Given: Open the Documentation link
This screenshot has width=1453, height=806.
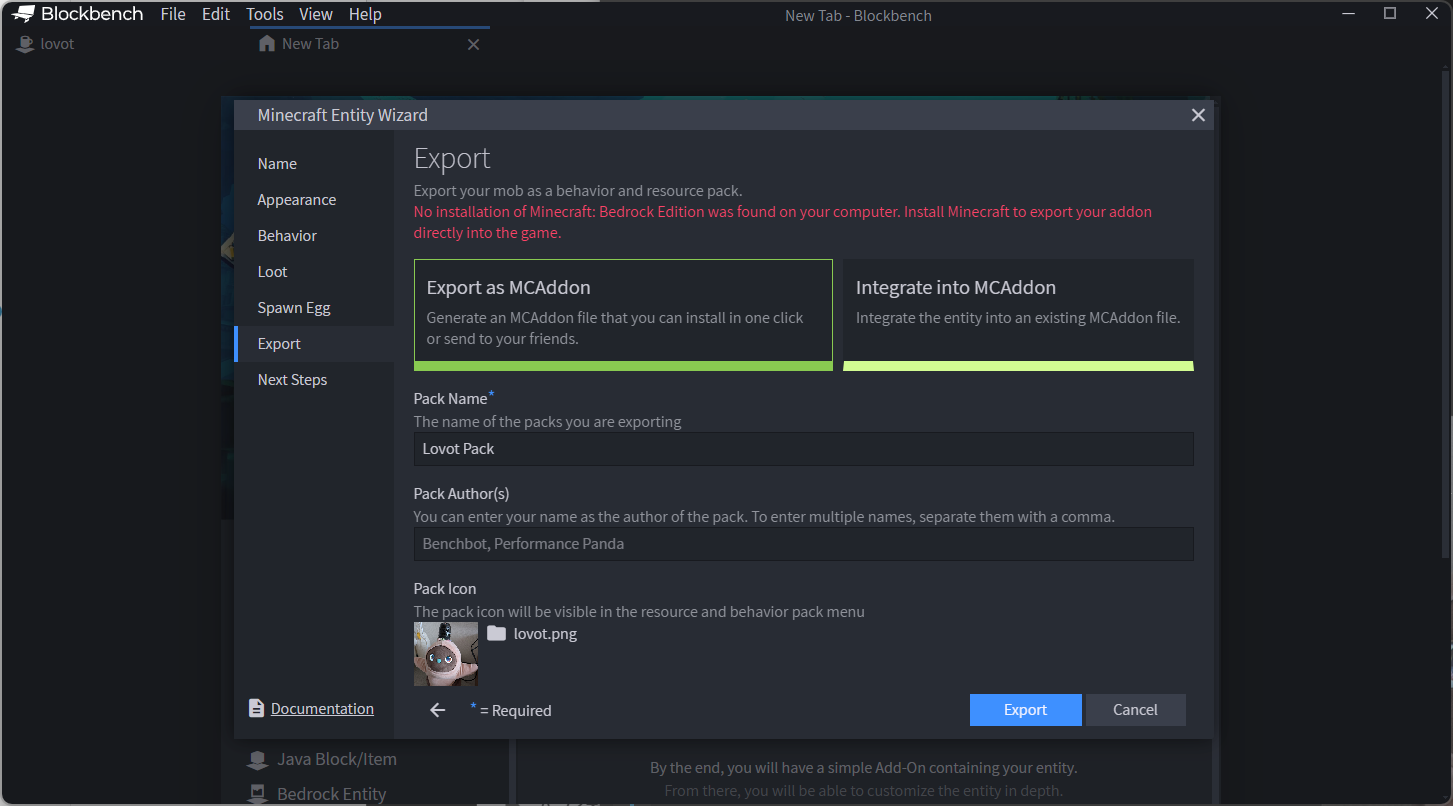Looking at the screenshot, I should pyautogui.click(x=322, y=708).
